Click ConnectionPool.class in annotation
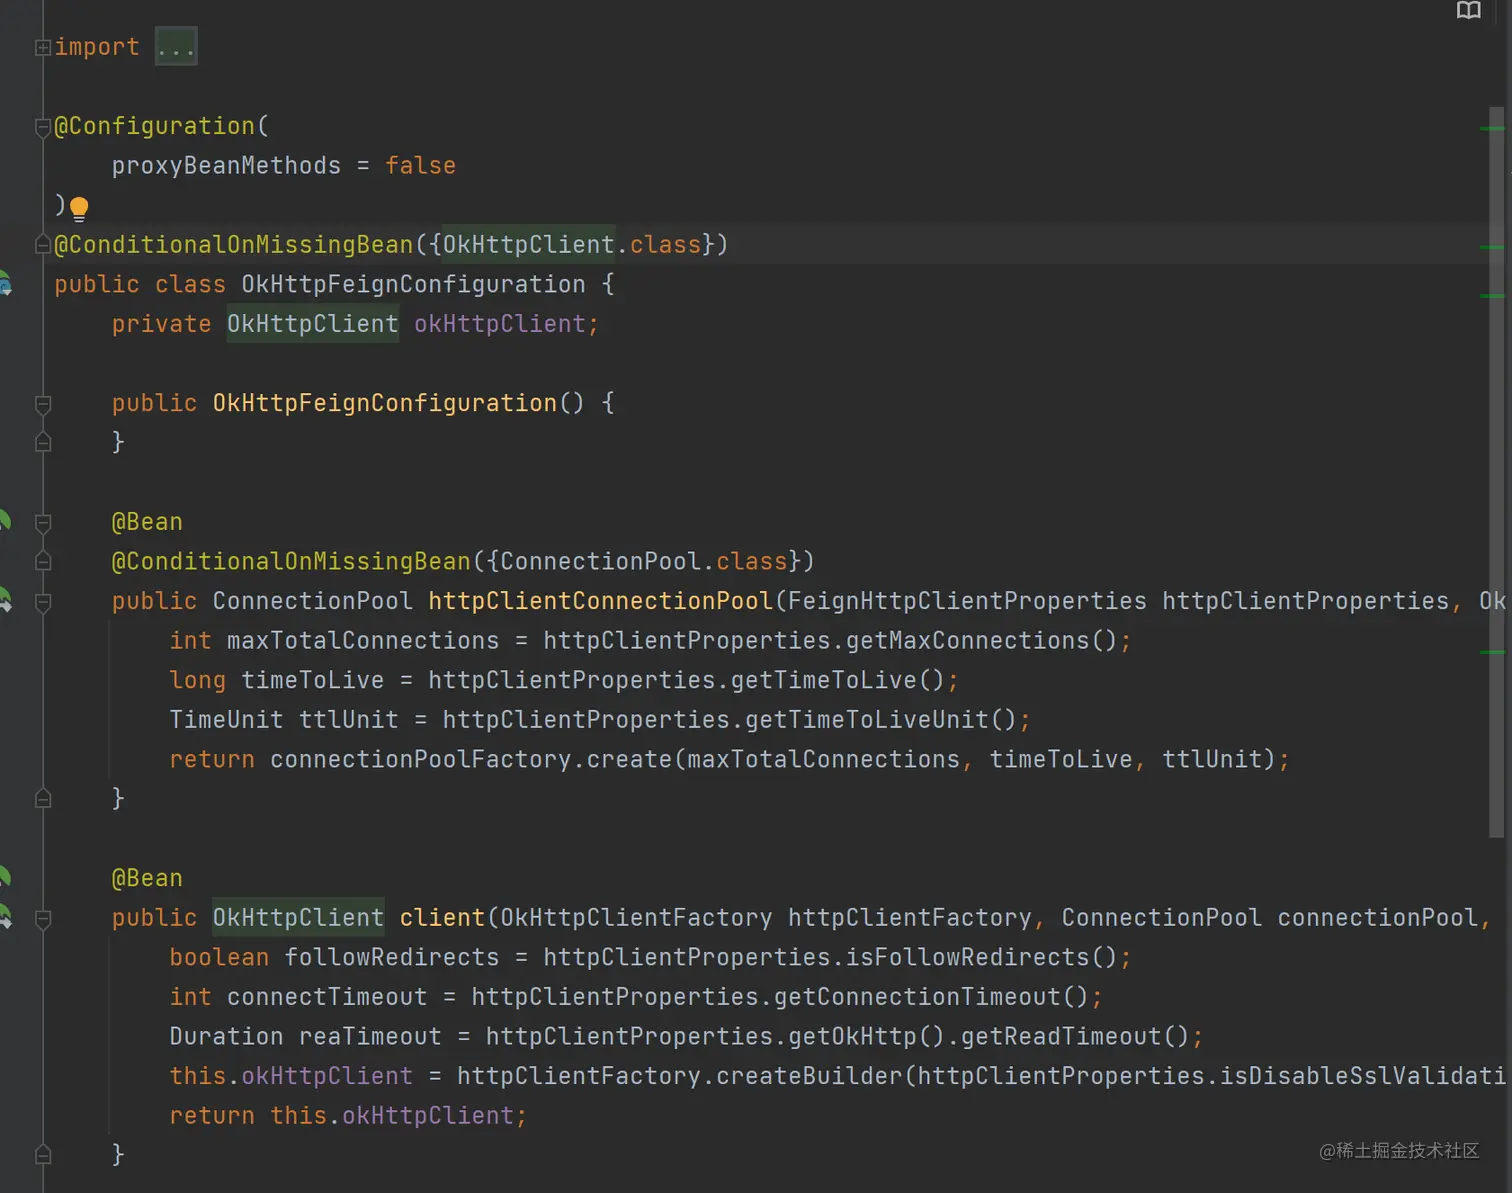This screenshot has width=1512, height=1193. click(x=644, y=561)
